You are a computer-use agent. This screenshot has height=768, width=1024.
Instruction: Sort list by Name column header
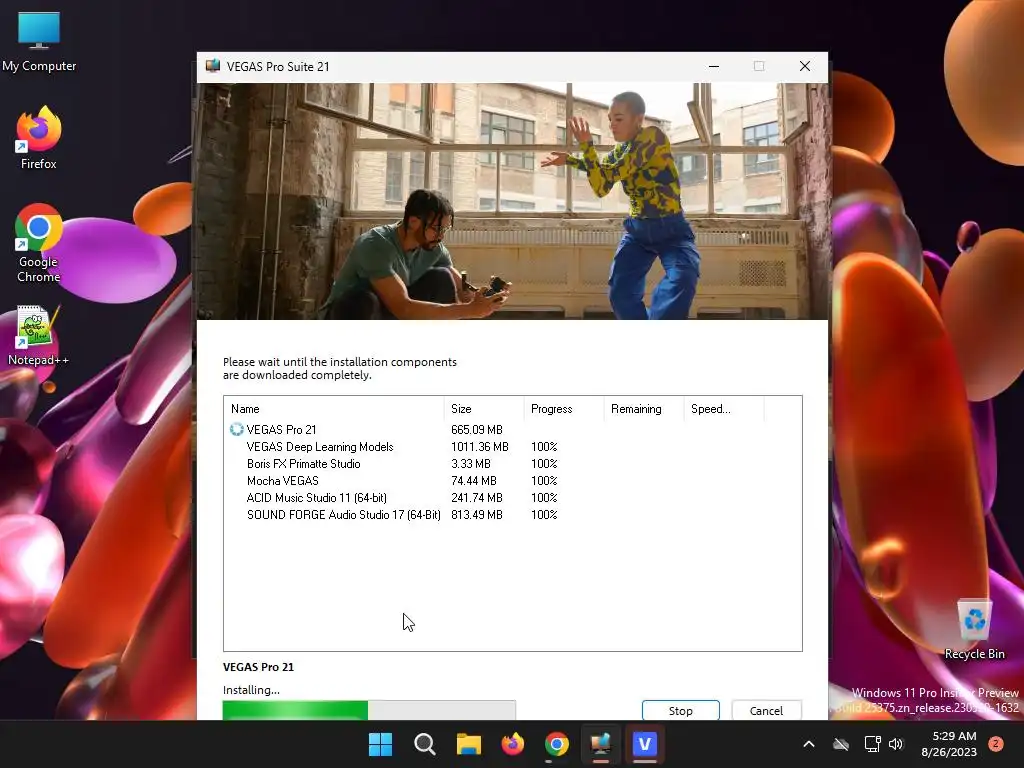[x=334, y=409]
